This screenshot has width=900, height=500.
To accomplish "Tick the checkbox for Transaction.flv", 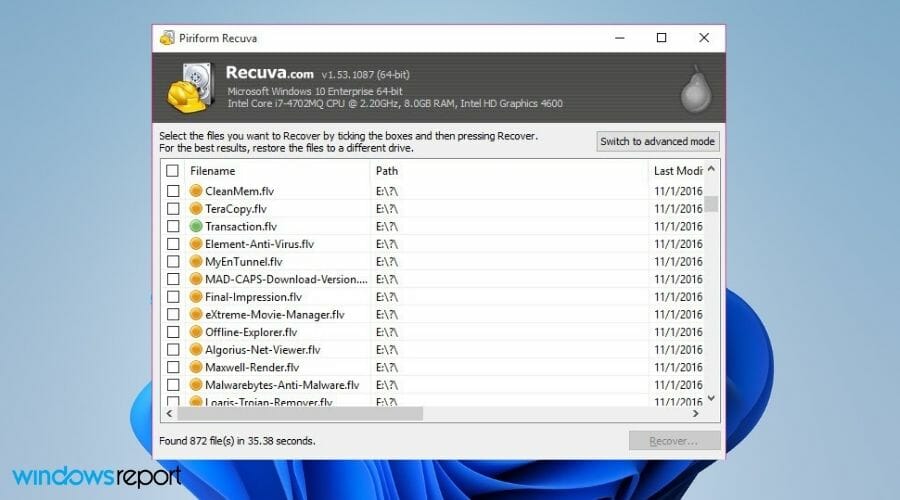I will coord(173,226).
